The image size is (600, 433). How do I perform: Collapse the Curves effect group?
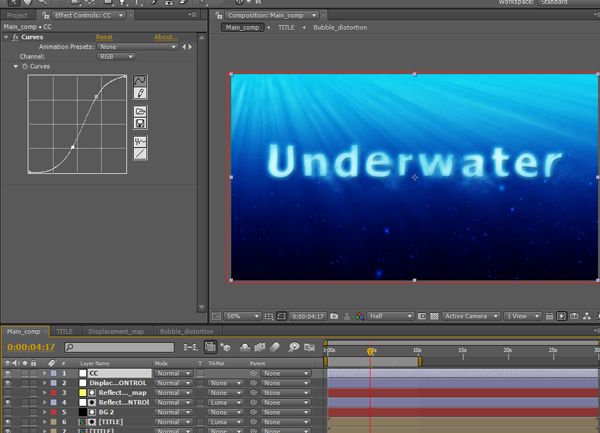click(6, 37)
